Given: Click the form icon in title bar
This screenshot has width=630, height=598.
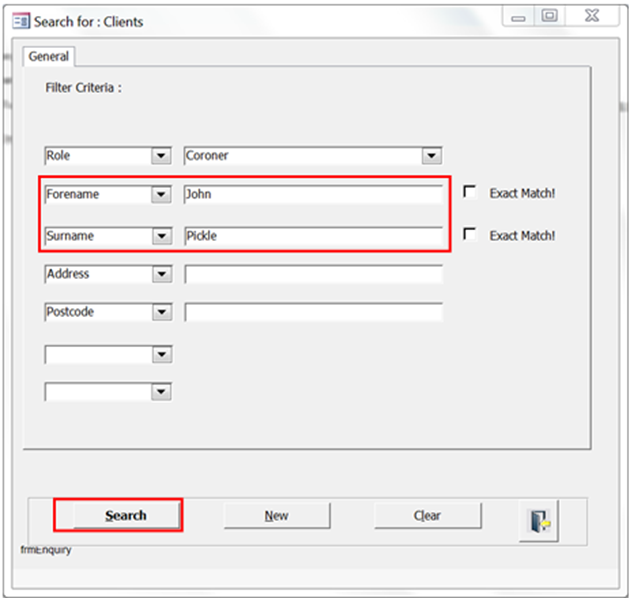Looking at the screenshot, I should pos(21,21).
